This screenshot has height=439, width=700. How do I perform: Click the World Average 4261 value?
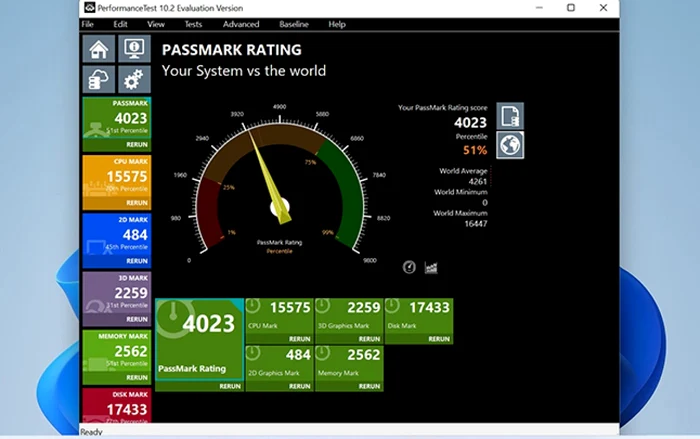click(x=478, y=182)
